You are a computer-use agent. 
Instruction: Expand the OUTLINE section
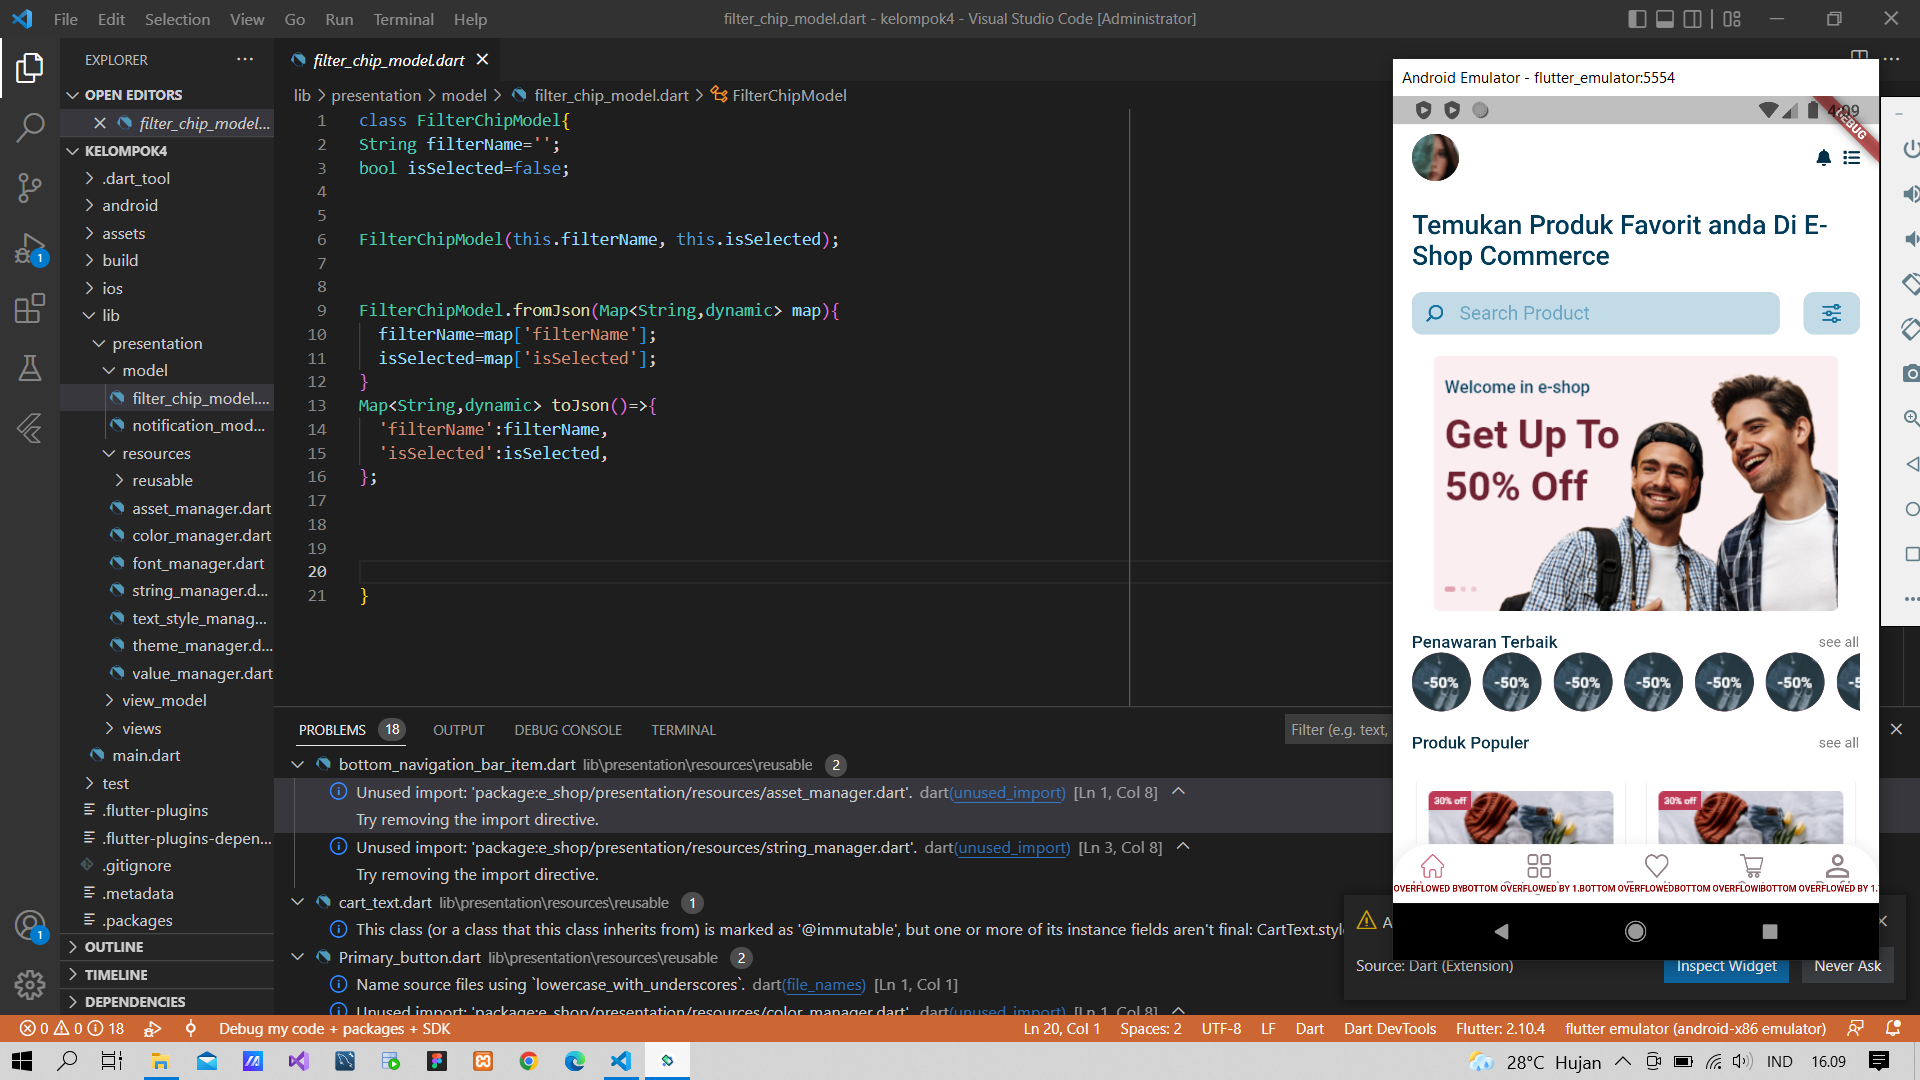coord(114,947)
